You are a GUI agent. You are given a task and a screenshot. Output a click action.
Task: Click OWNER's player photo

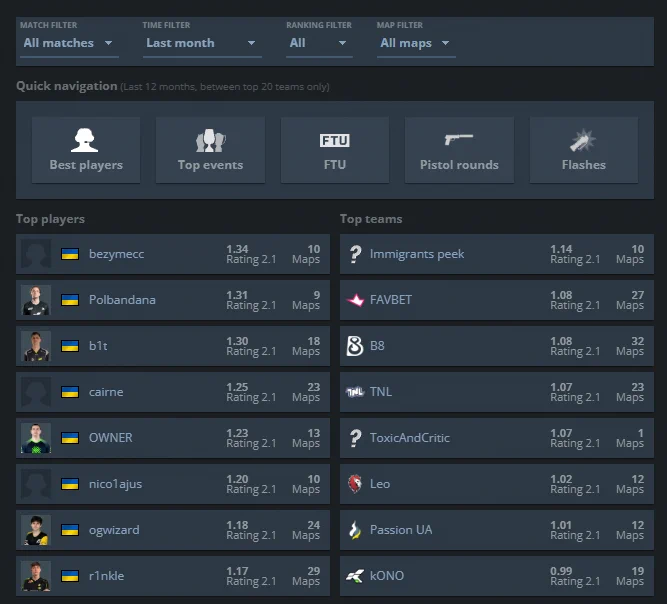pos(36,438)
